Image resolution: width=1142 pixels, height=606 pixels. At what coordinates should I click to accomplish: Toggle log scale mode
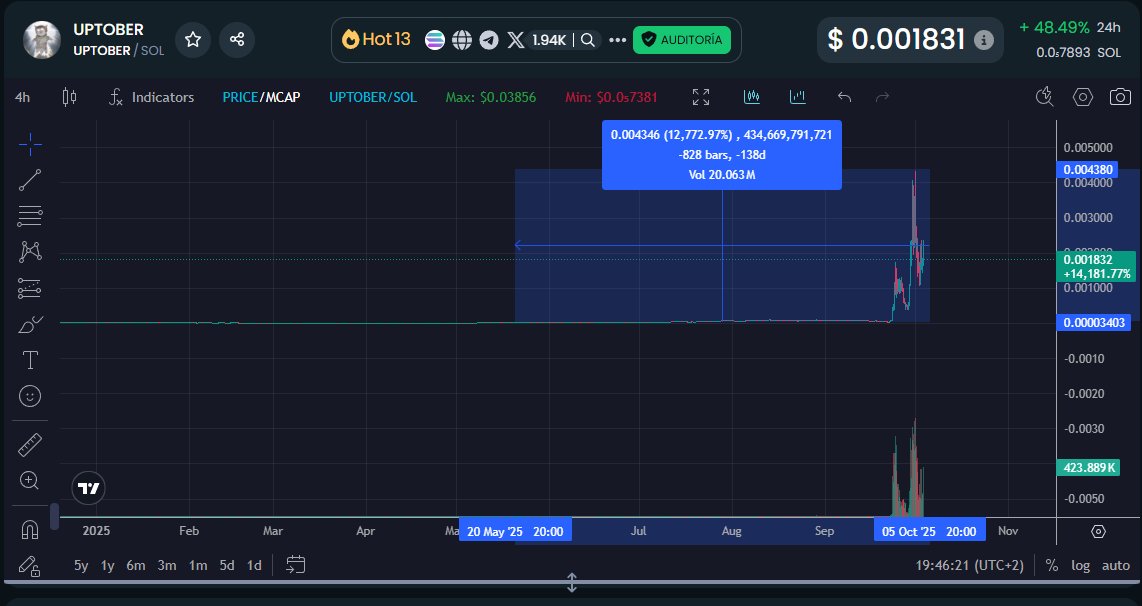click(x=1081, y=565)
